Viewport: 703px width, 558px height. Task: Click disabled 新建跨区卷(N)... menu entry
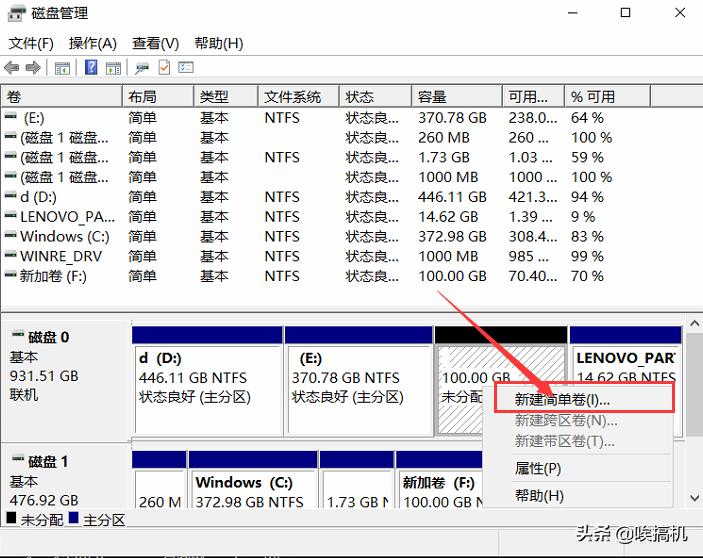tap(566, 420)
